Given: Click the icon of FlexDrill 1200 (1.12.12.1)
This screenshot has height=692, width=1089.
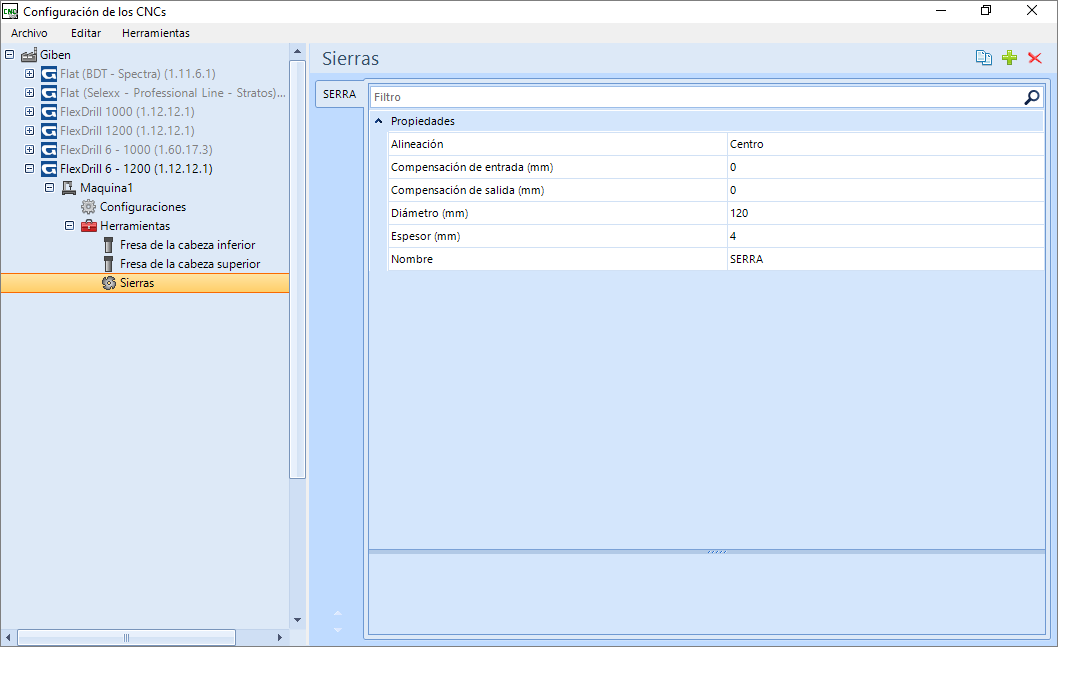Looking at the screenshot, I should [x=49, y=131].
